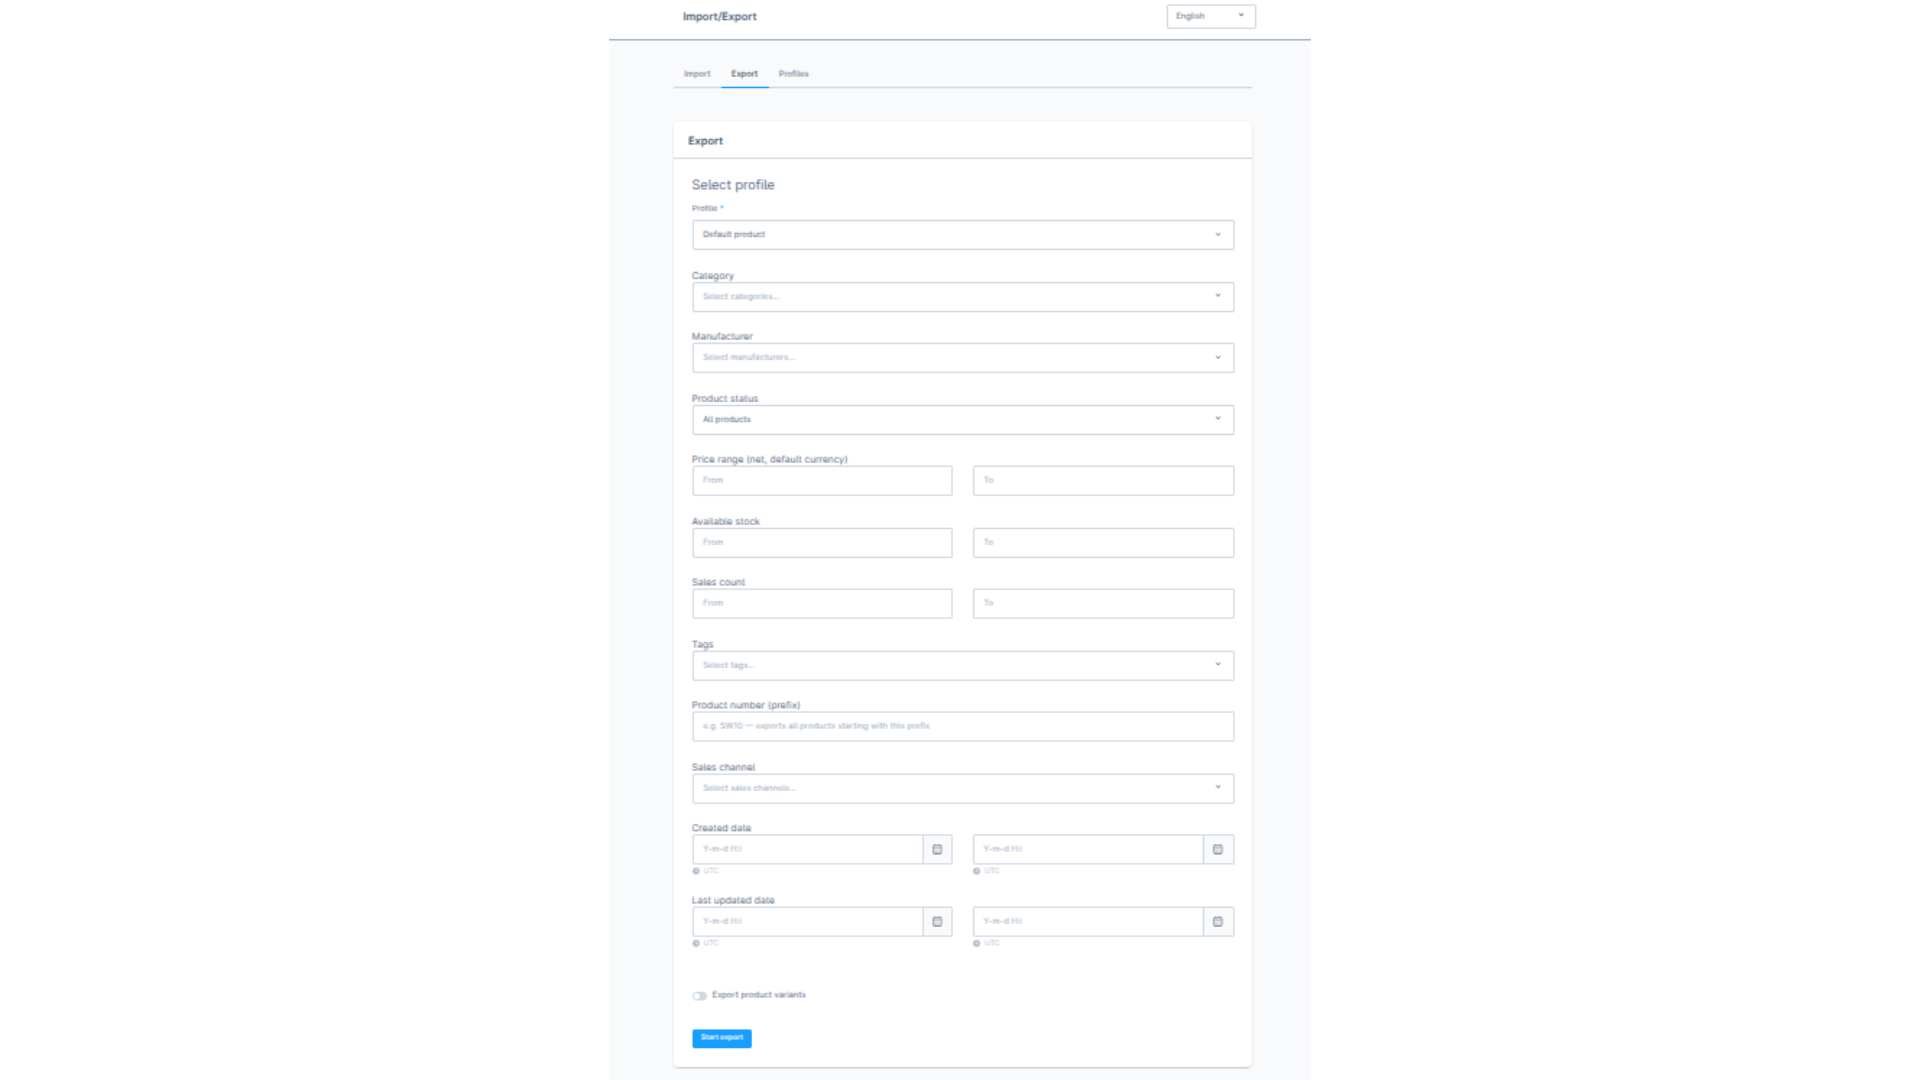
Task: Click UTC info icon under Last updated end
Action: pyautogui.click(x=977, y=943)
